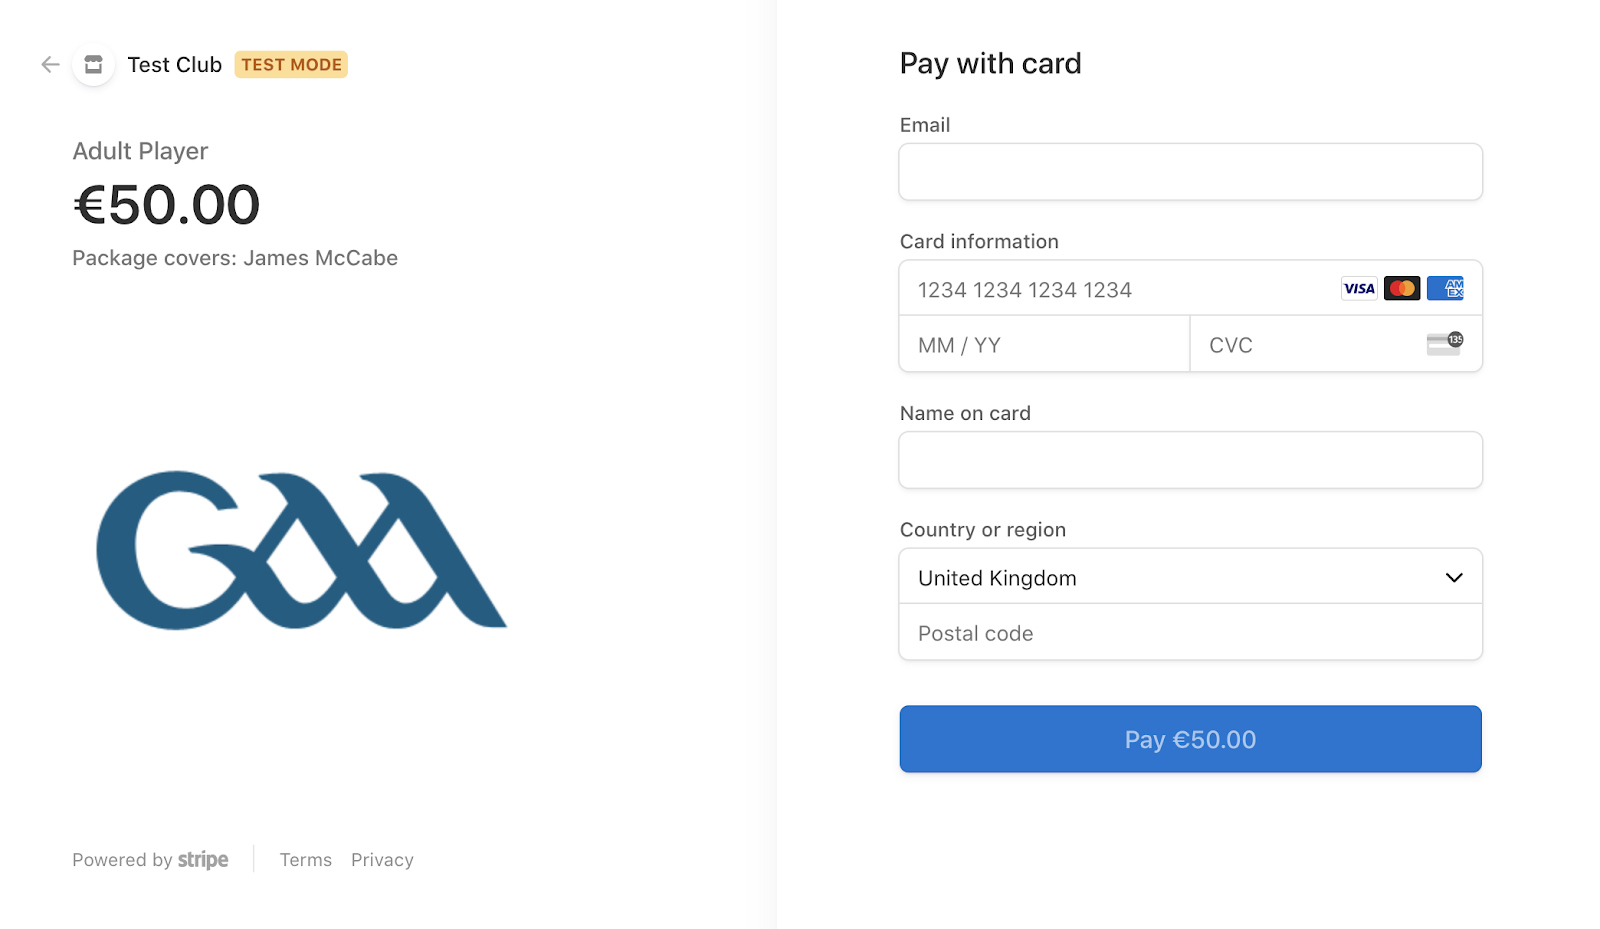Click the Test Club store icon
The width and height of the screenshot is (1600, 929).
coord(93,65)
